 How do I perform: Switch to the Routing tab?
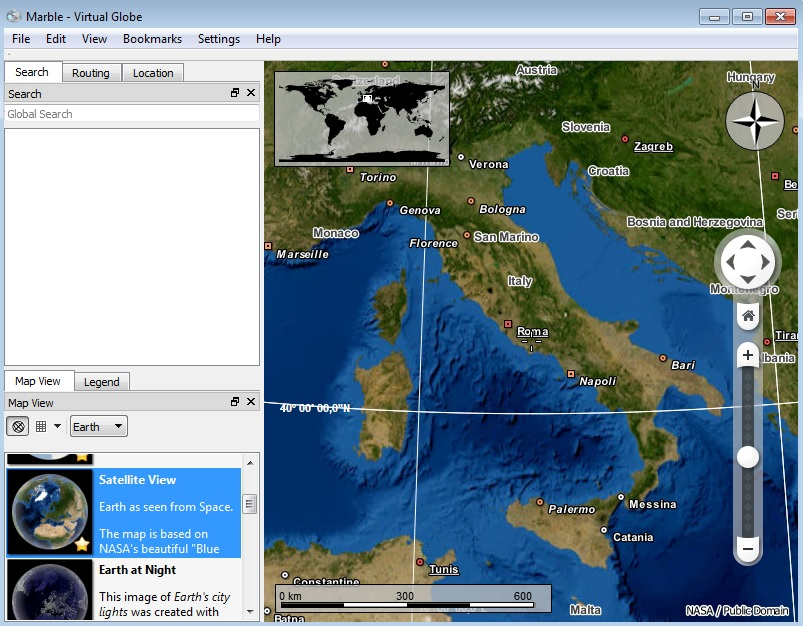[91, 73]
